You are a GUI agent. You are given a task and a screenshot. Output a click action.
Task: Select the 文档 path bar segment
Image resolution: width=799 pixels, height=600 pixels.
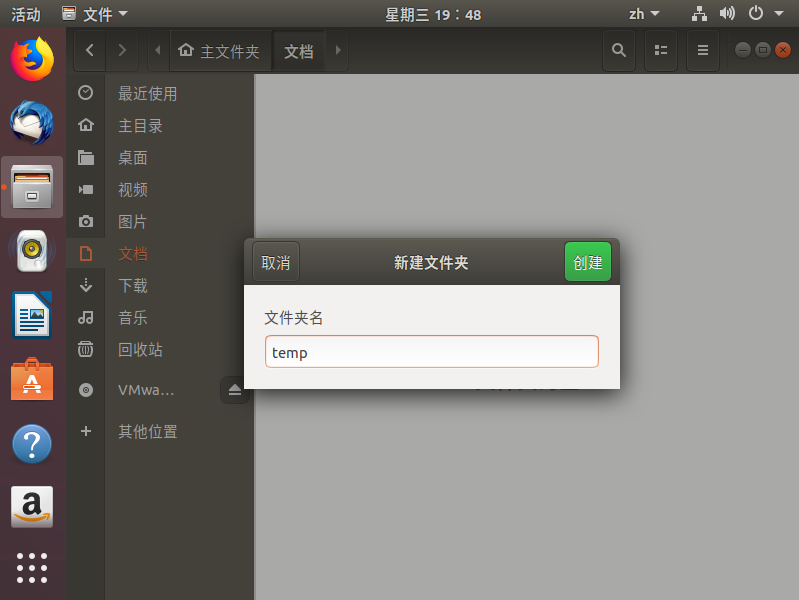(x=298, y=51)
